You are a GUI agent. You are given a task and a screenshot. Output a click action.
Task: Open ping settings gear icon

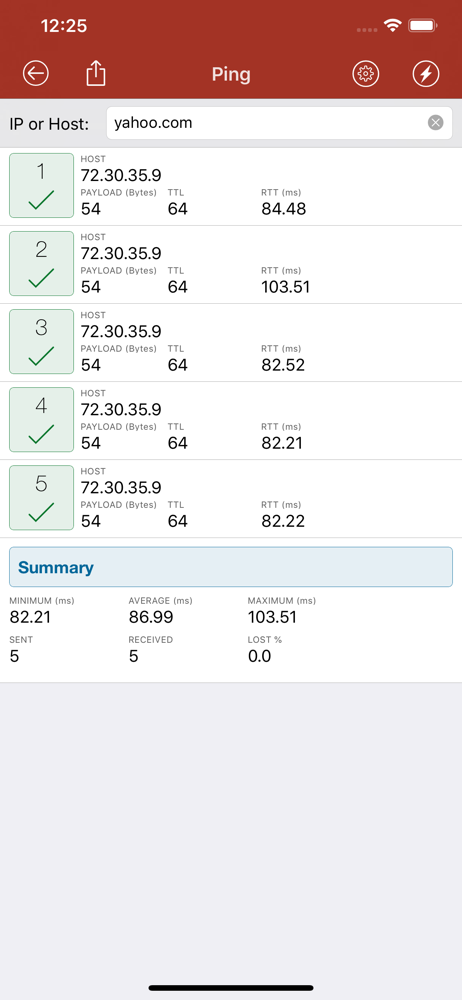point(366,74)
